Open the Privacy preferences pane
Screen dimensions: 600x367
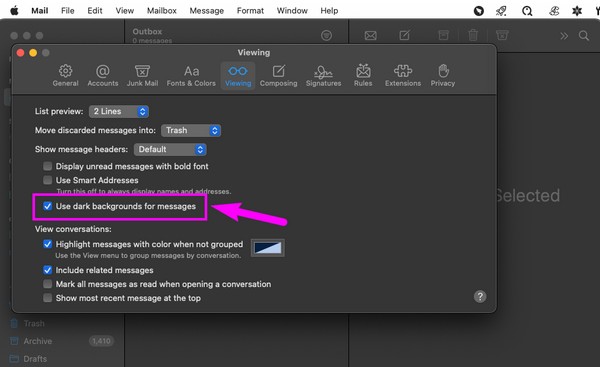tap(443, 76)
